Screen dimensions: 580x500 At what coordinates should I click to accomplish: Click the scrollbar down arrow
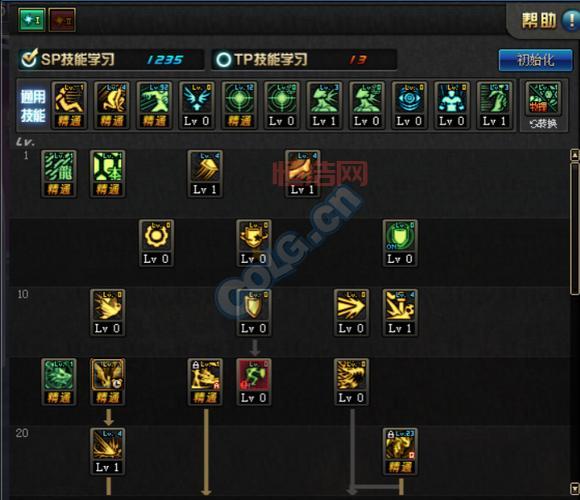[574, 488]
